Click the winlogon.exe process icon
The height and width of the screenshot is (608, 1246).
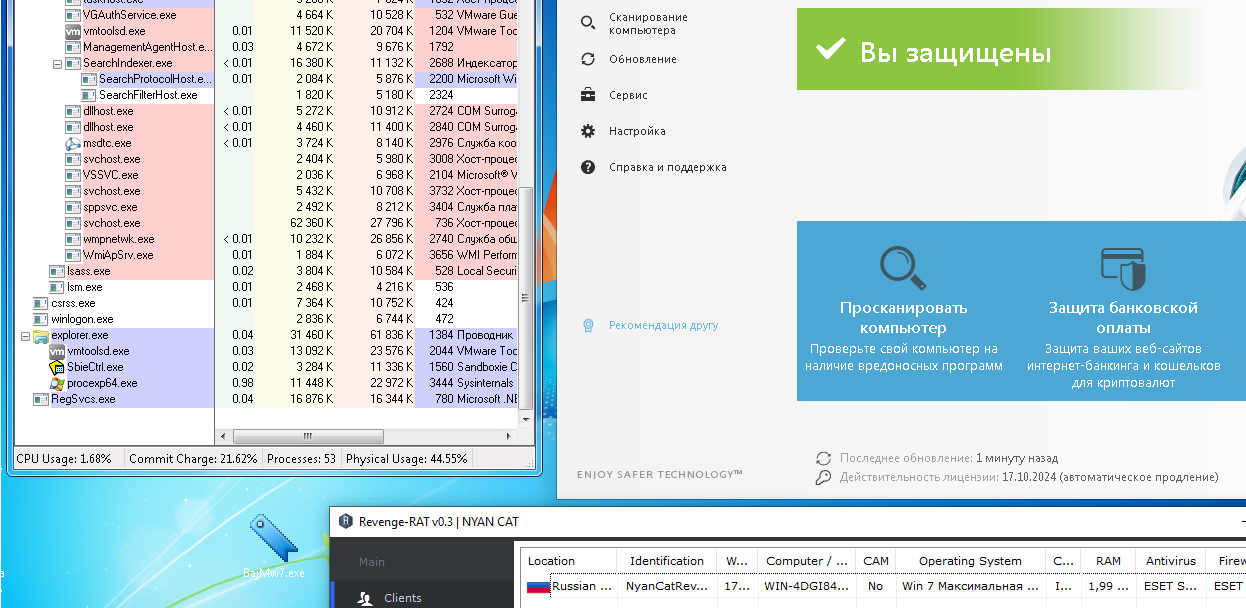click(41, 319)
